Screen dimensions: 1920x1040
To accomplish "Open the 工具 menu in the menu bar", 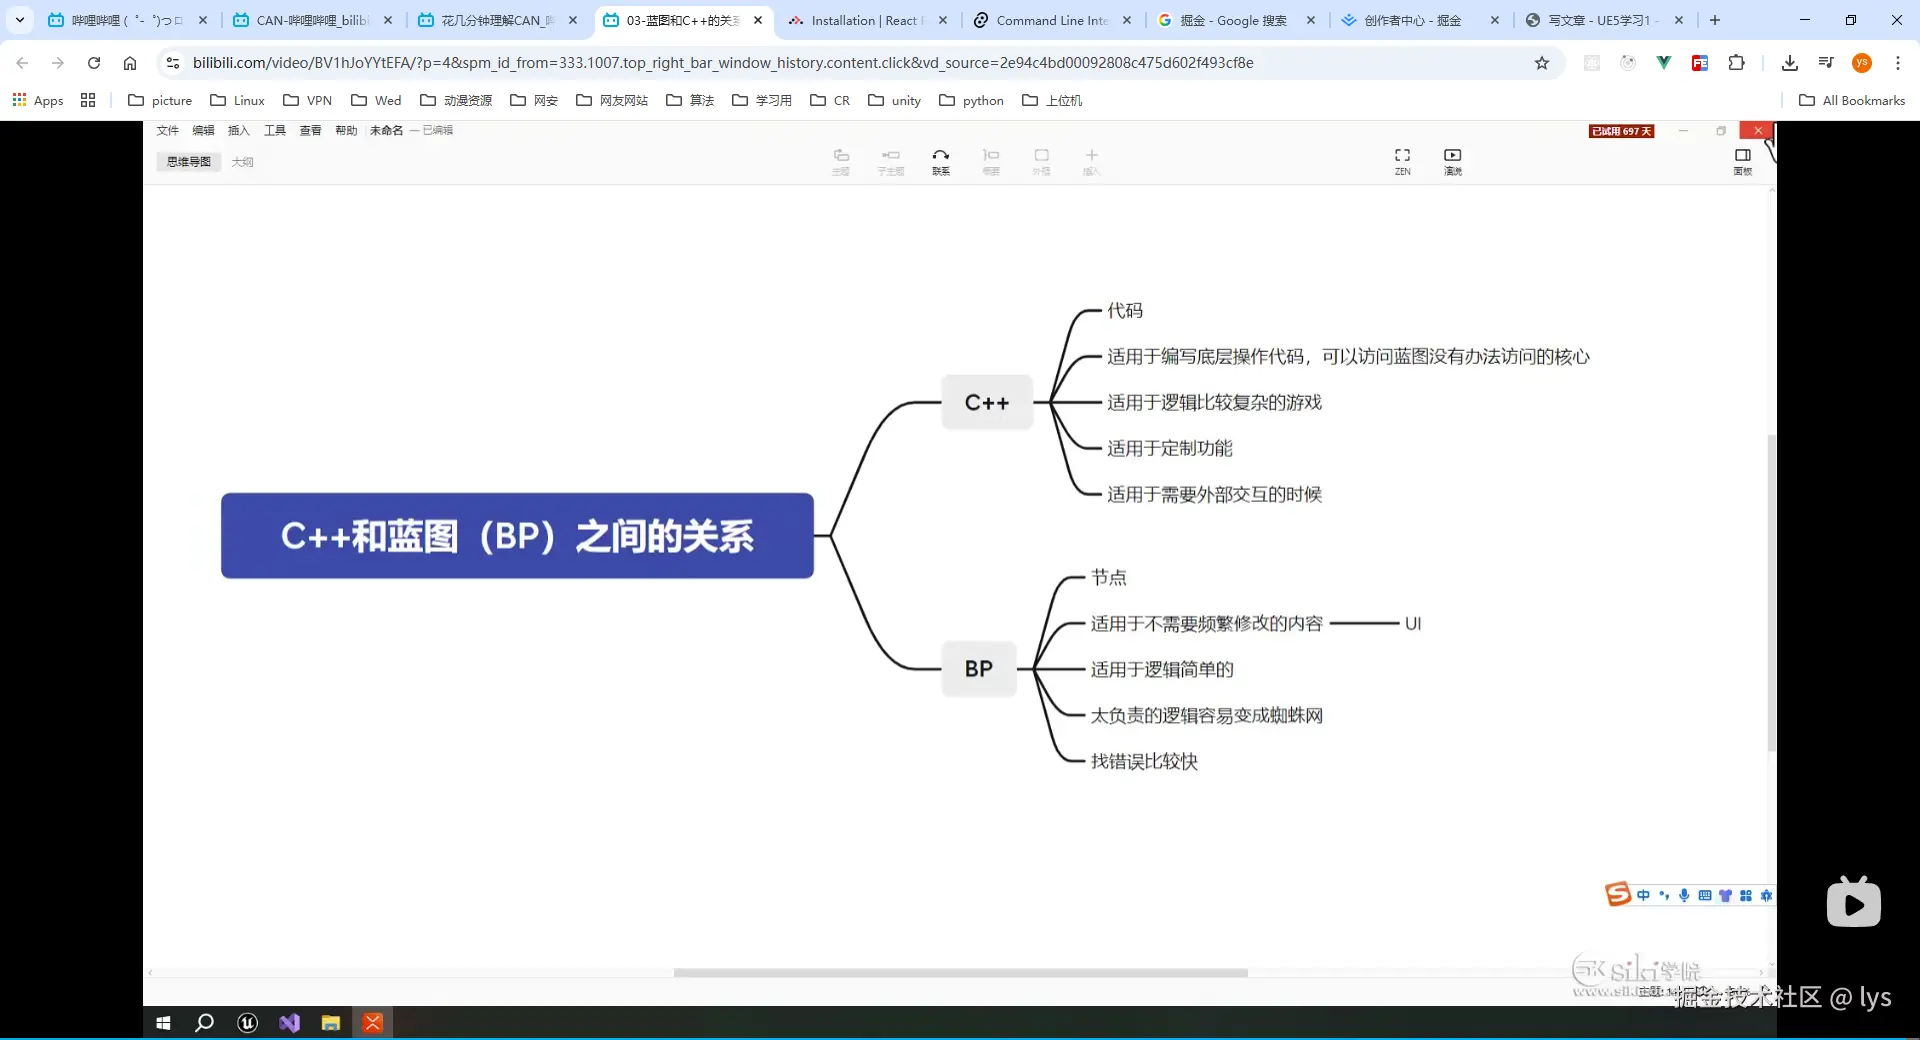I will pyautogui.click(x=274, y=130).
